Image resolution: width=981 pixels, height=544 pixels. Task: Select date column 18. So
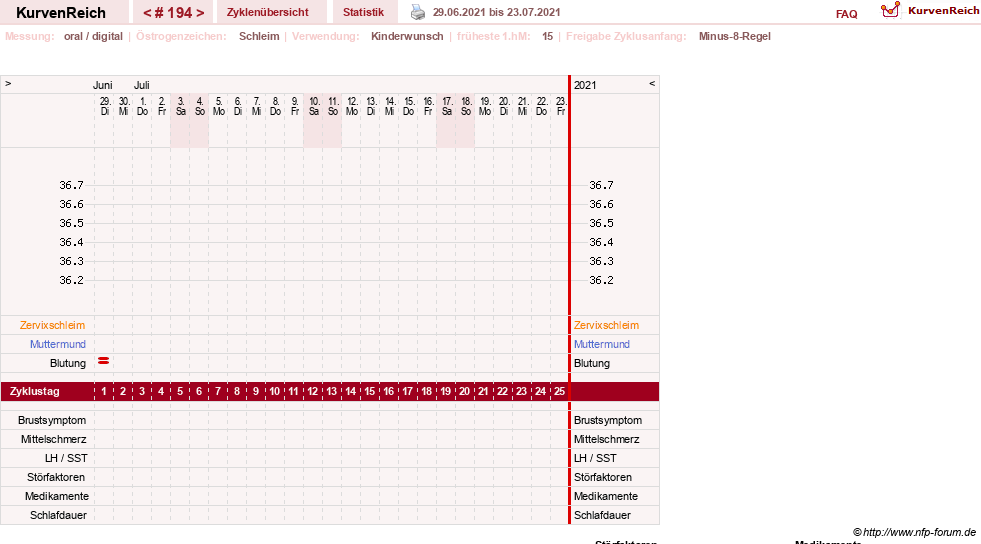pyautogui.click(x=466, y=106)
